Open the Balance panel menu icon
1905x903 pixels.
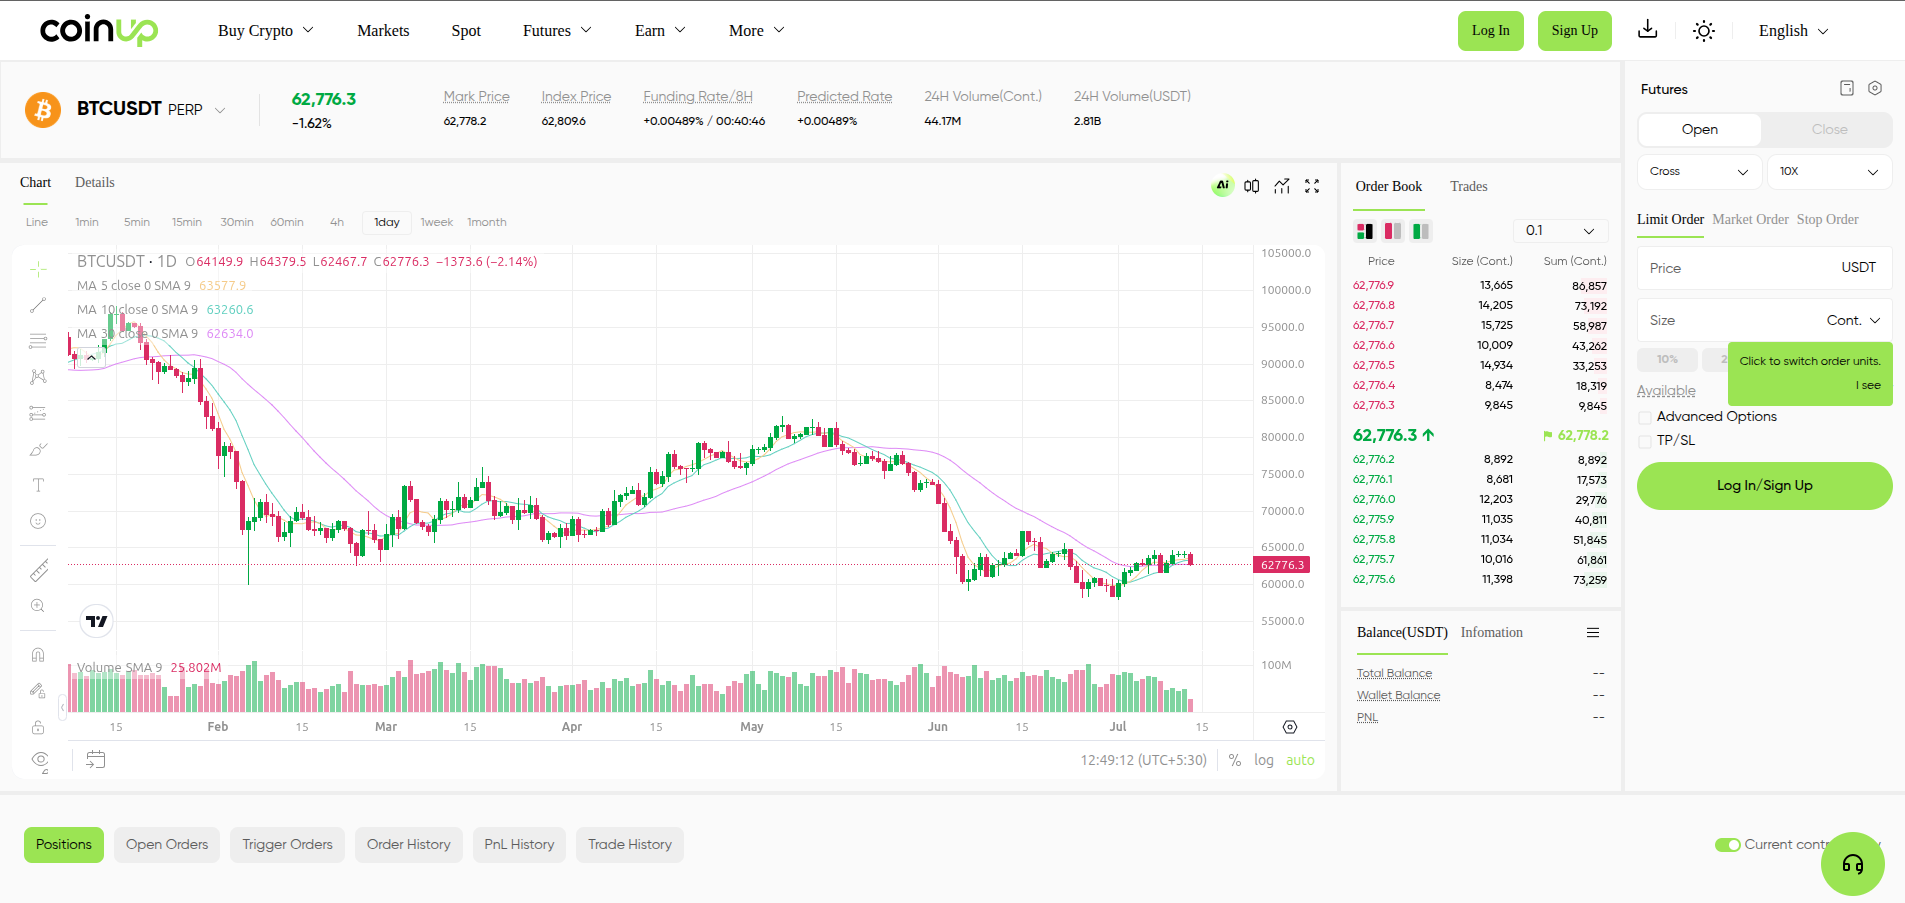[x=1593, y=633]
